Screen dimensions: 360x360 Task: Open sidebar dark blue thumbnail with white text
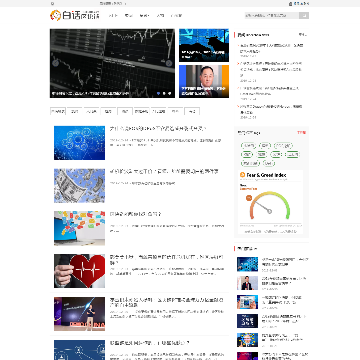(x=247, y=321)
